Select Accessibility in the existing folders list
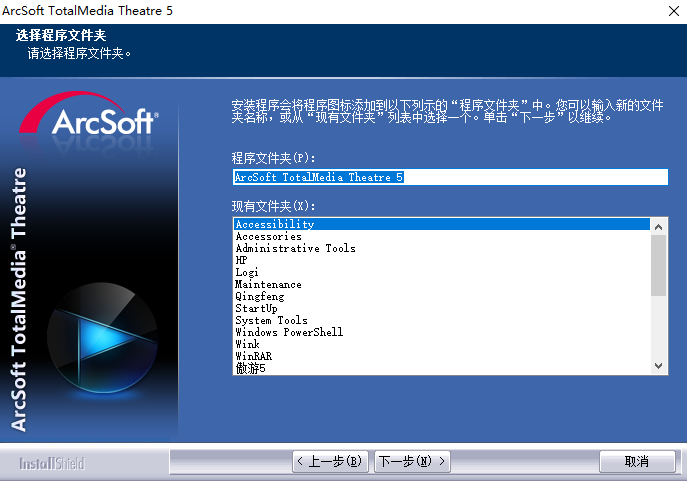The height and width of the screenshot is (481, 687). 442,224
